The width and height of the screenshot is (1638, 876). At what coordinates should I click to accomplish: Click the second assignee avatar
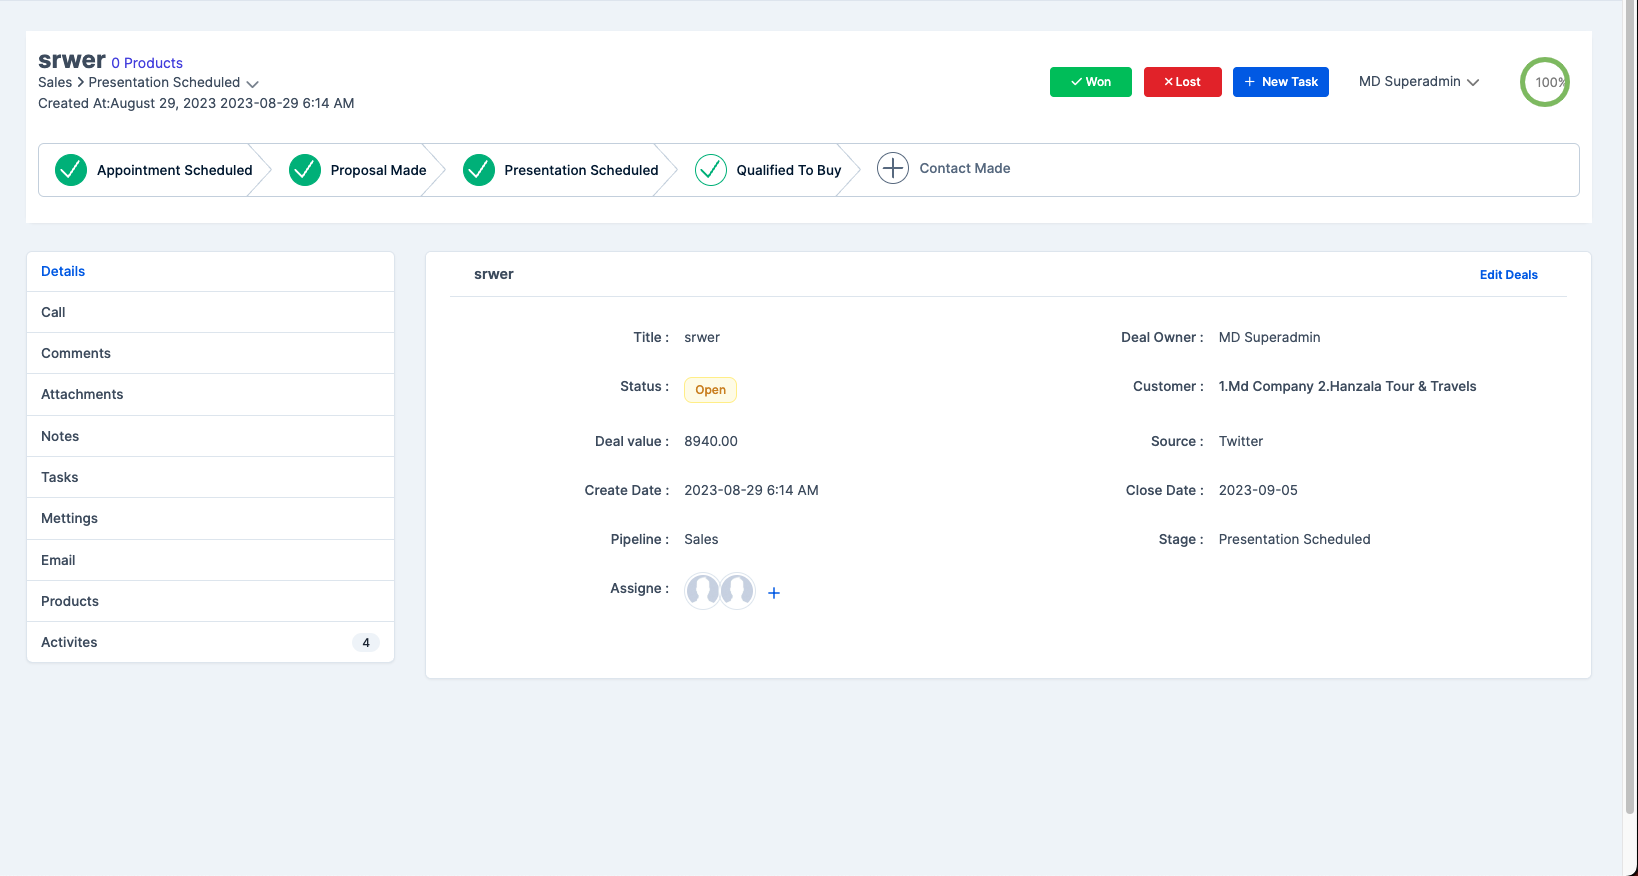point(738,591)
